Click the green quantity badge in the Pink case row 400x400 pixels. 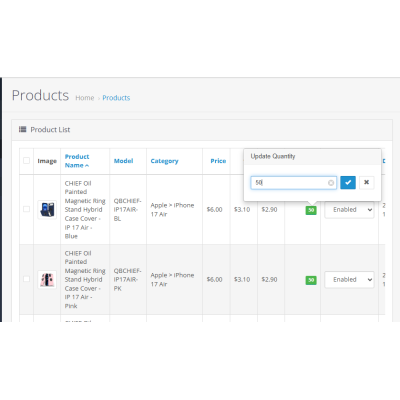(311, 280)
